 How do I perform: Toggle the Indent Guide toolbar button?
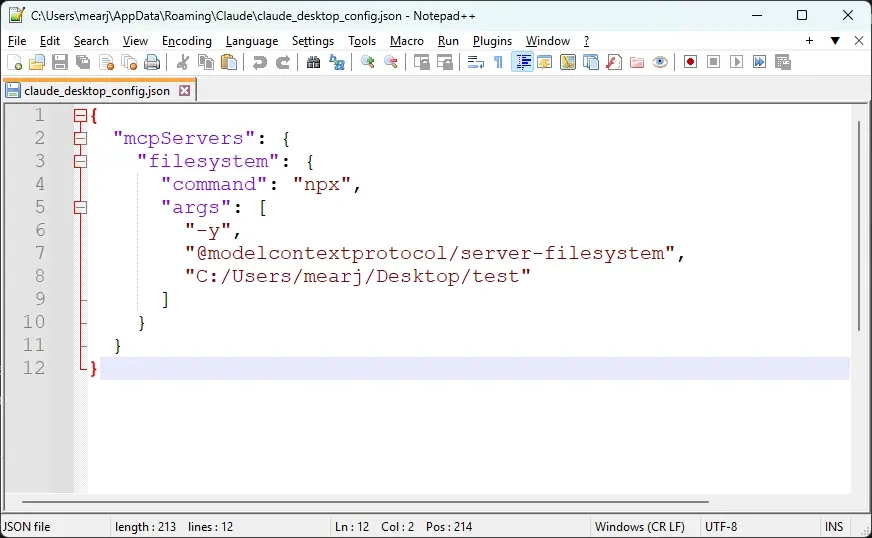[522, 62]
